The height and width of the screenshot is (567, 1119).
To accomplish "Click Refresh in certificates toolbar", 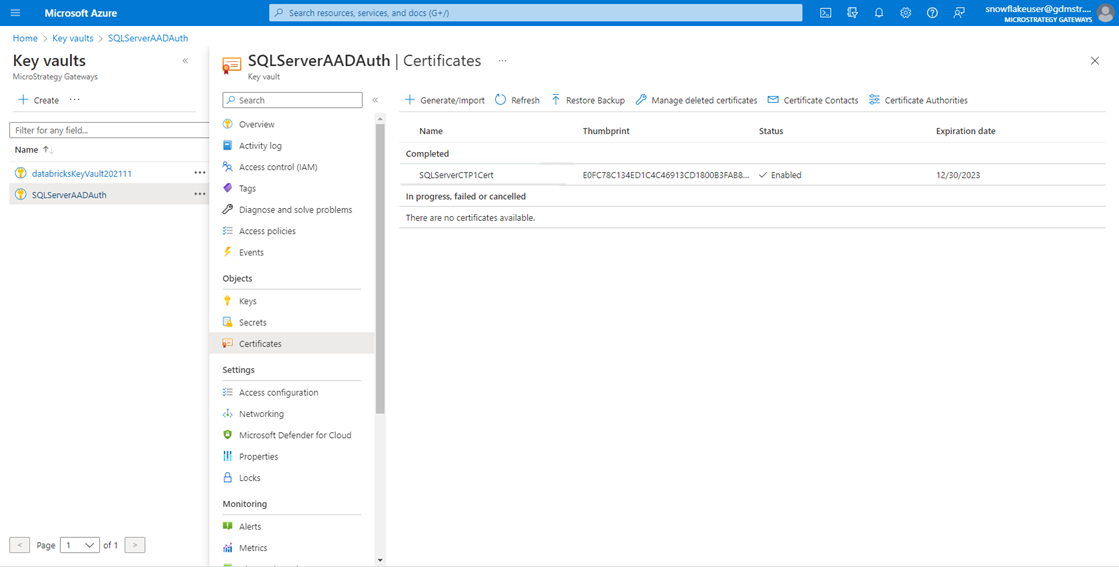I will pos(517,100).
